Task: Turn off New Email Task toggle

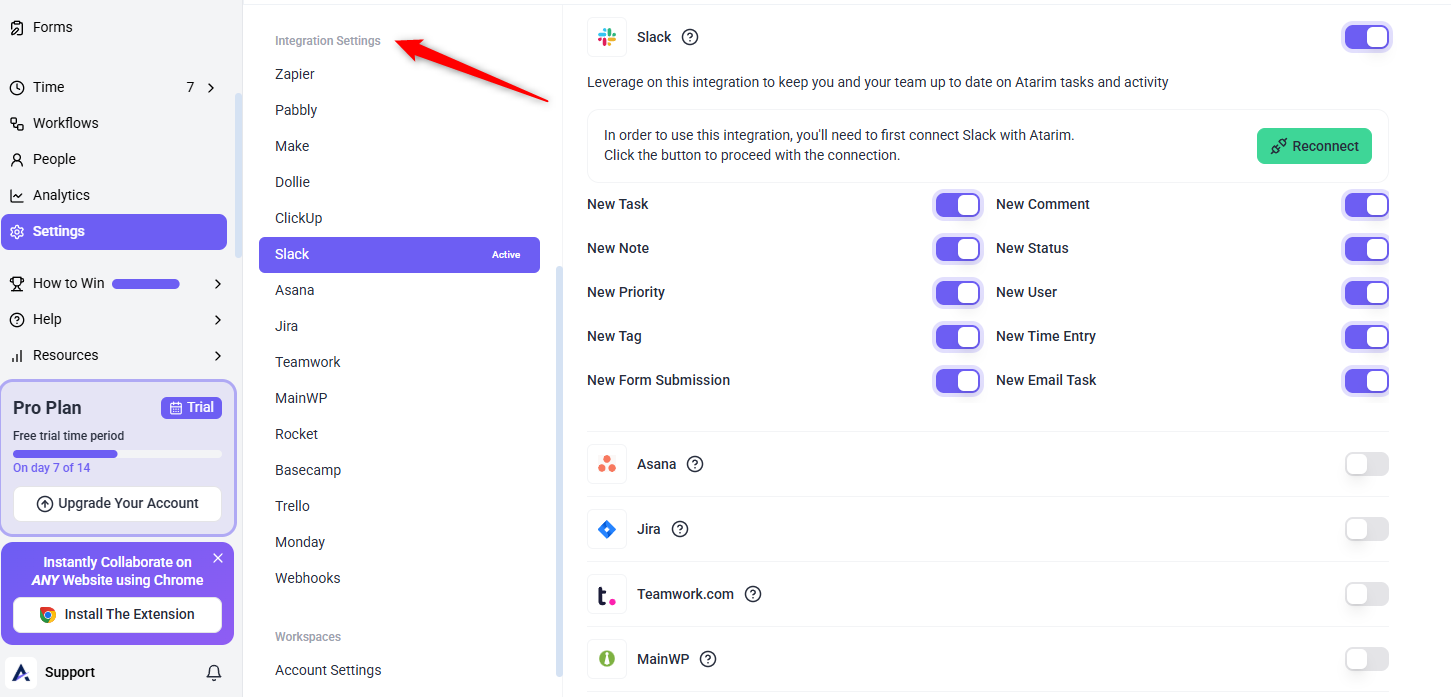Action: tap(1366, 381)
